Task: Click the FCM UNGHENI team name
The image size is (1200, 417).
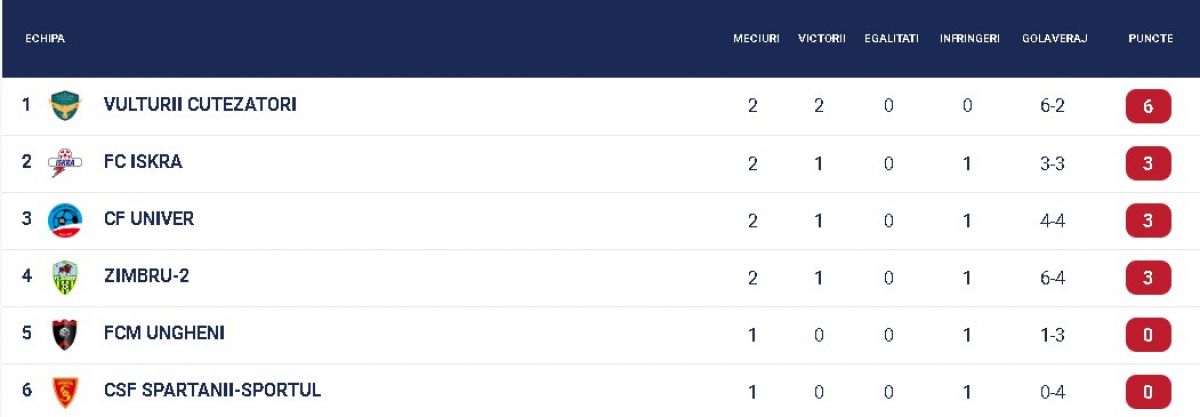Action: (164, 333)
